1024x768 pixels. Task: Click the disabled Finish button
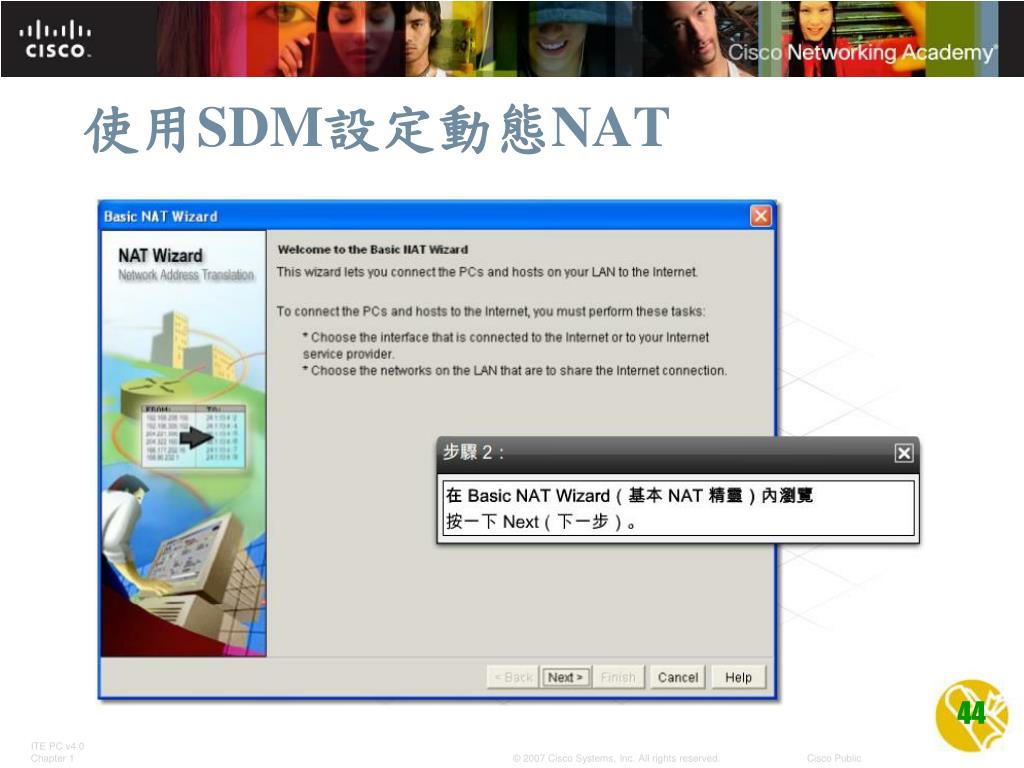618,677
